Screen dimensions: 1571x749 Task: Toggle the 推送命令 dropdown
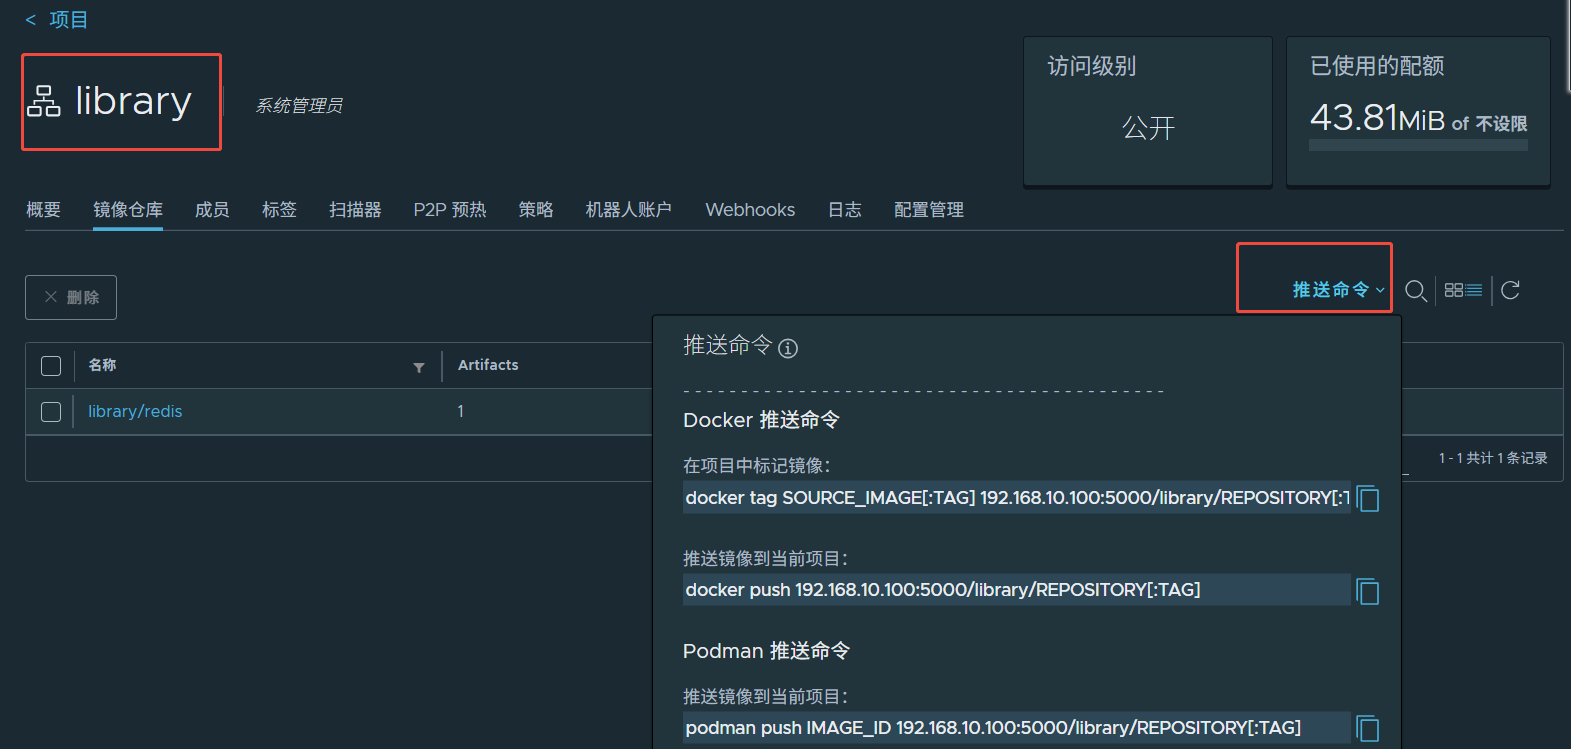[x=1338, y=290]
